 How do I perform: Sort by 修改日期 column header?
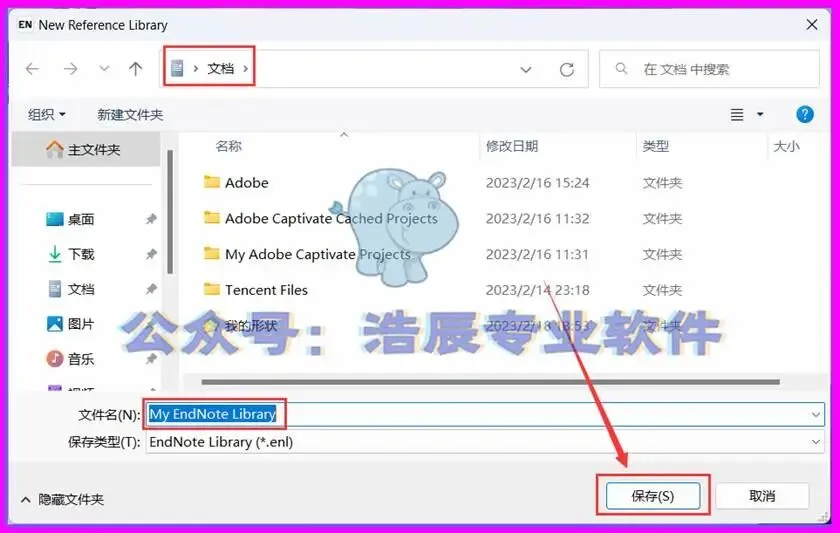point(512,146)
